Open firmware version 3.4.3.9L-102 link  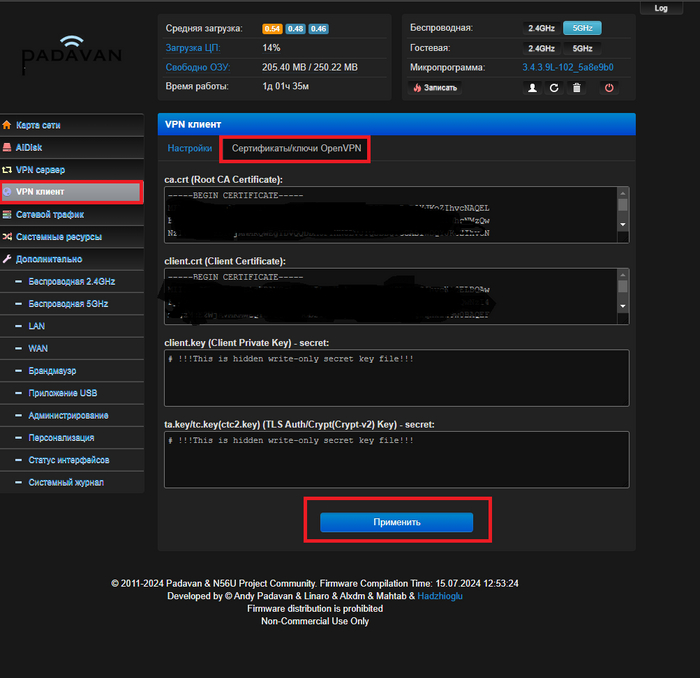click(x=567, y=68)
